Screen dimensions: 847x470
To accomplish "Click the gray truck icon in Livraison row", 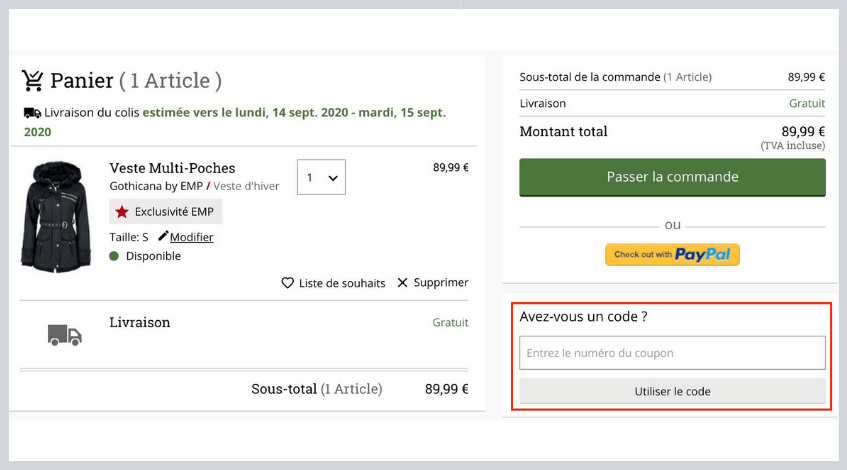I will tap(64, 335).
